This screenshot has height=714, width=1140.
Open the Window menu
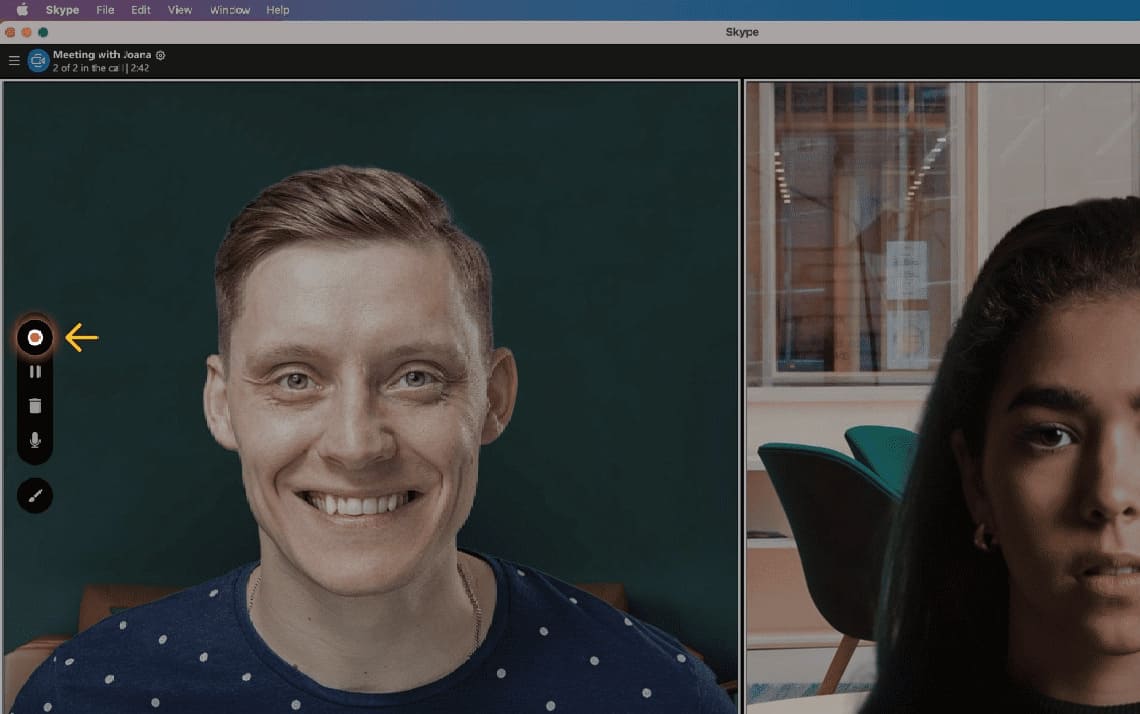(x=229, y=10)
